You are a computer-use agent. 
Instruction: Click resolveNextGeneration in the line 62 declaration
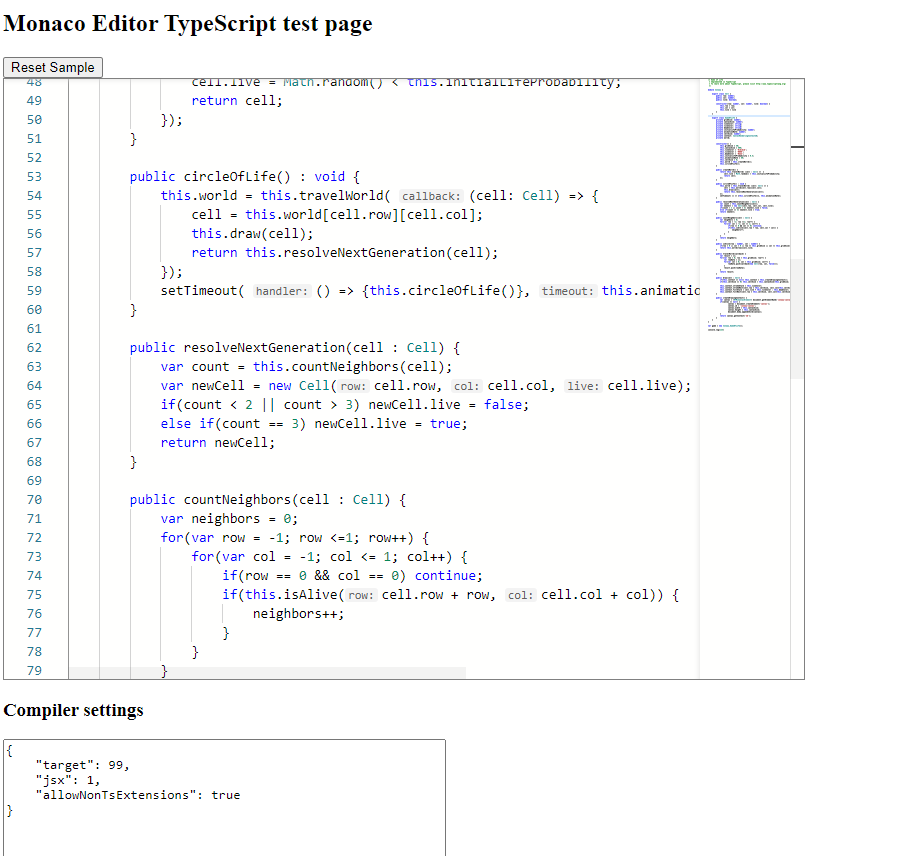[x=264, y=348]
